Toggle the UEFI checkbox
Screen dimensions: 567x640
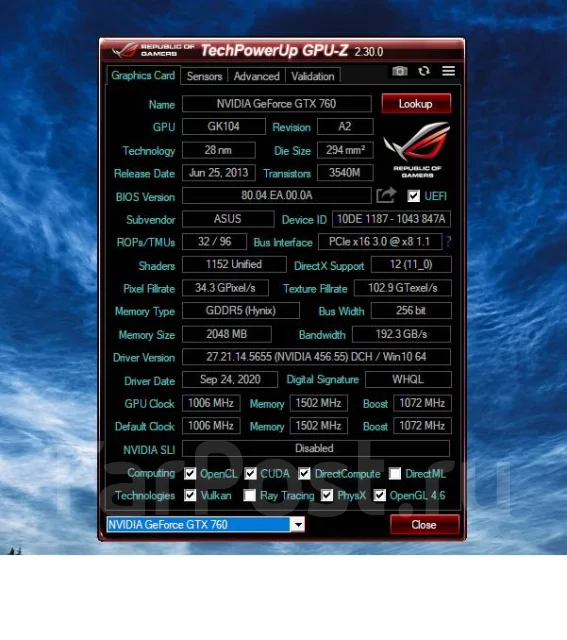click(414, 196)
